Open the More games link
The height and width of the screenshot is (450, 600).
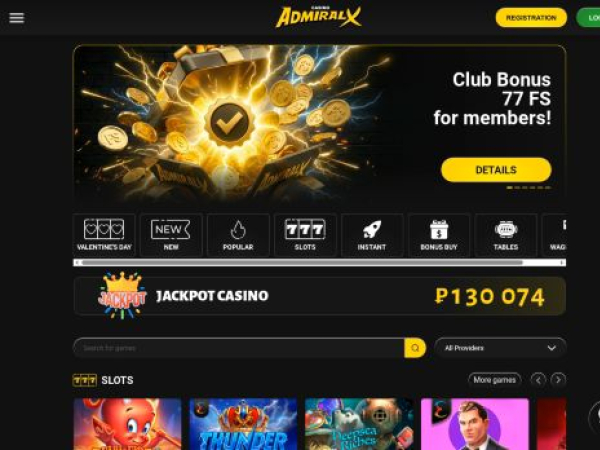click(494, 380)
